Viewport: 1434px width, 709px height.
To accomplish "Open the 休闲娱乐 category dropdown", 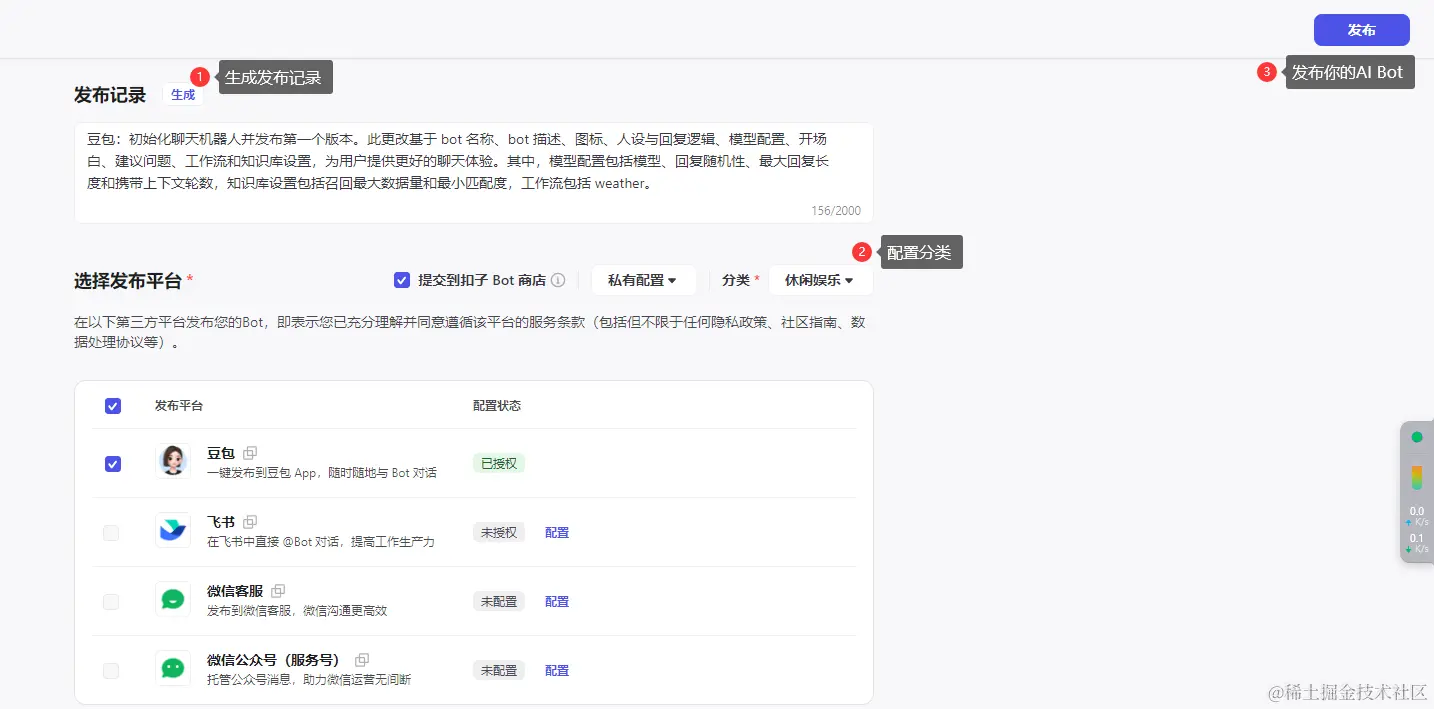I will [820, 280].
